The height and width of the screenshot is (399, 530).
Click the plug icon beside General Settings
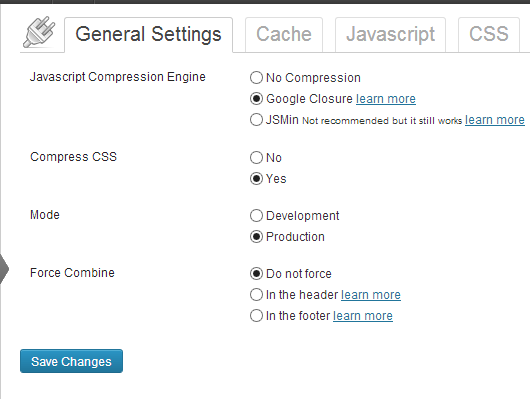coord(39,32)
